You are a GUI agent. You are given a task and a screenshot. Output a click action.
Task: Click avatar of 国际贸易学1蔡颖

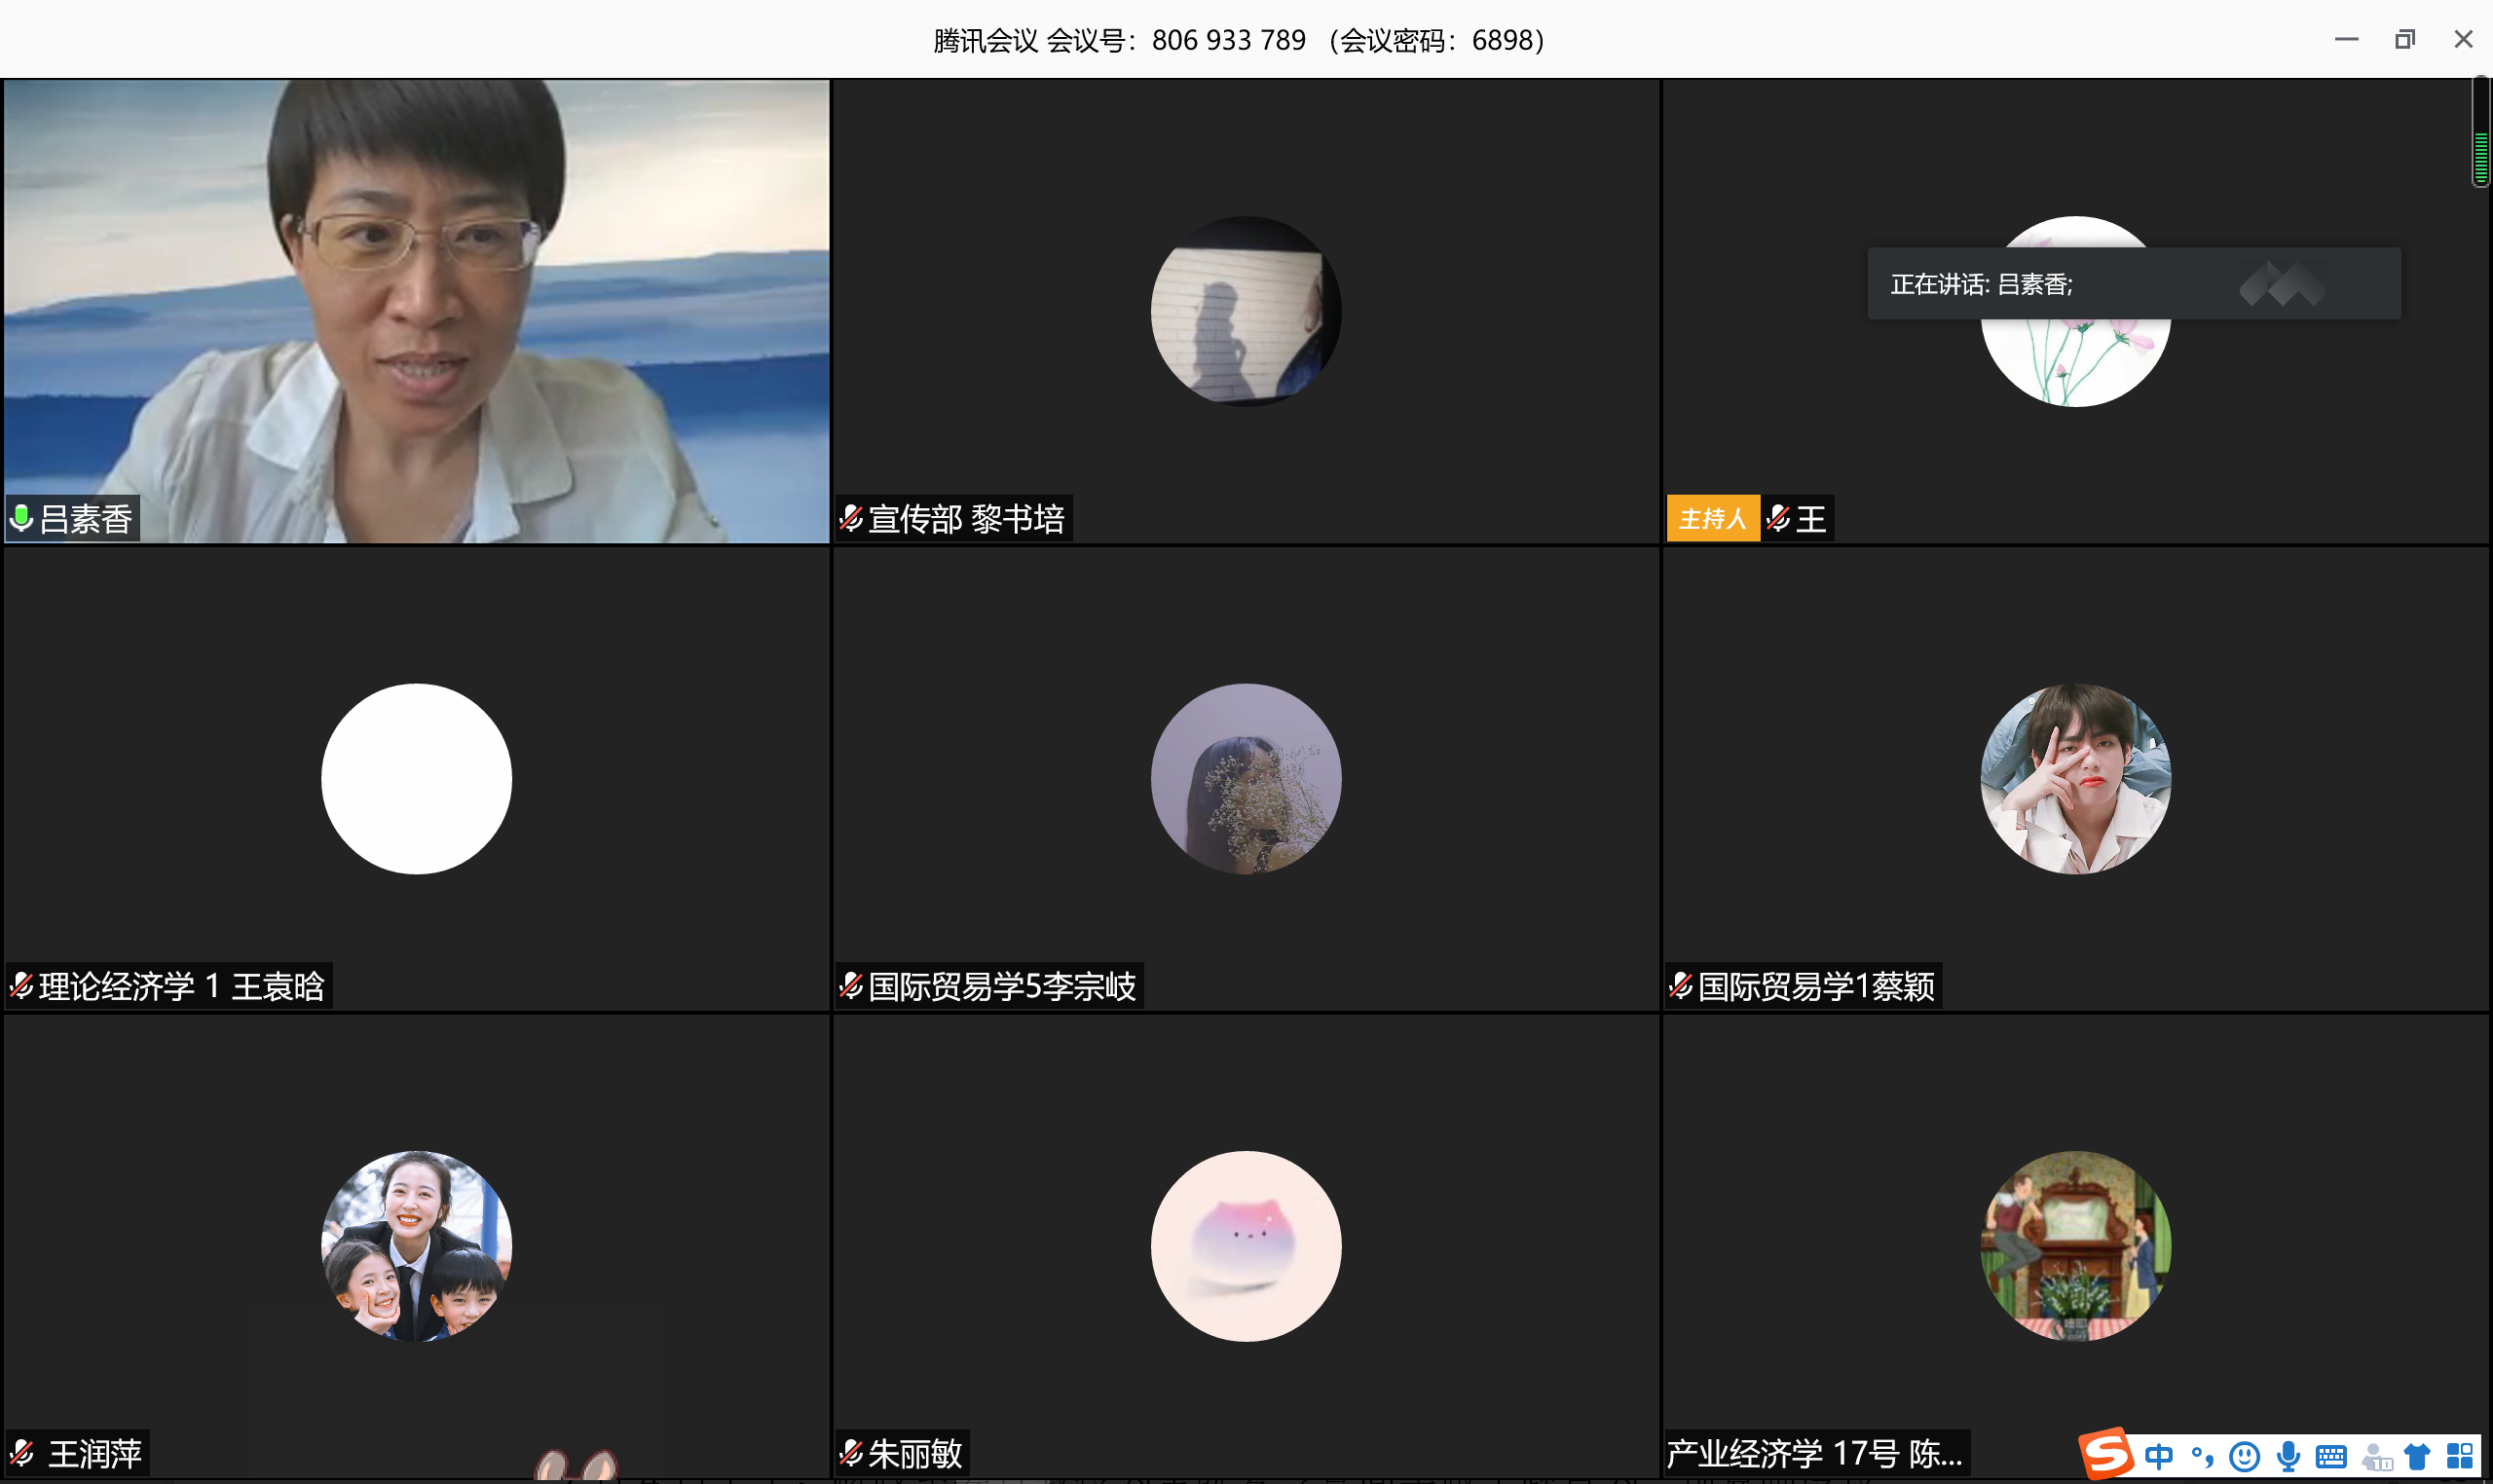tap(2075, 778)
